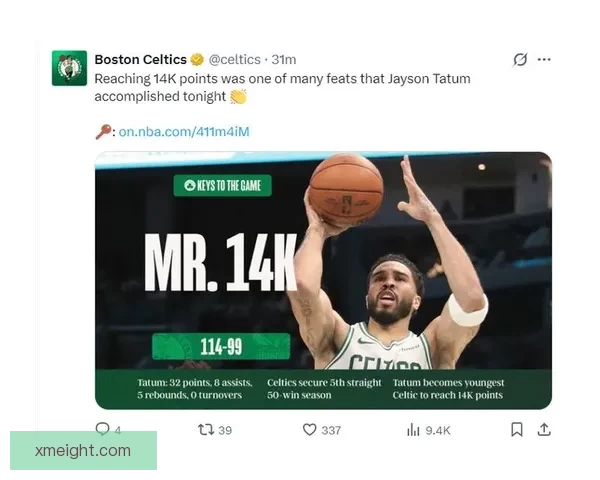Bookmark this Celtics tweet

(517, 429)
